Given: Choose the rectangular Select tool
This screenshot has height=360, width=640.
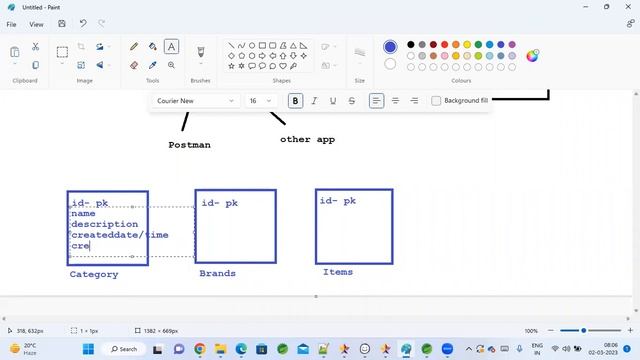Looking at the screenshot, I should click(x=62, y=52).
